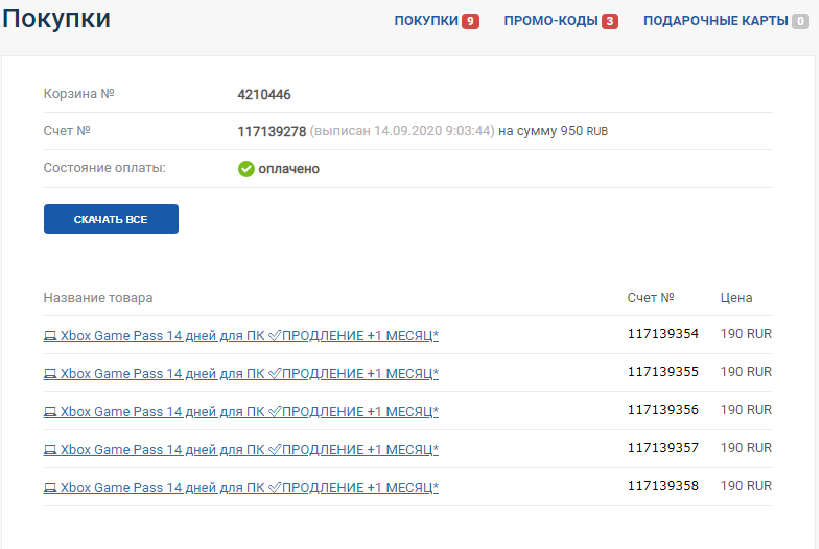The height and width of the screenshot is (549, 819).
Task: Click the Название товара column header
Action: [98, 298]
